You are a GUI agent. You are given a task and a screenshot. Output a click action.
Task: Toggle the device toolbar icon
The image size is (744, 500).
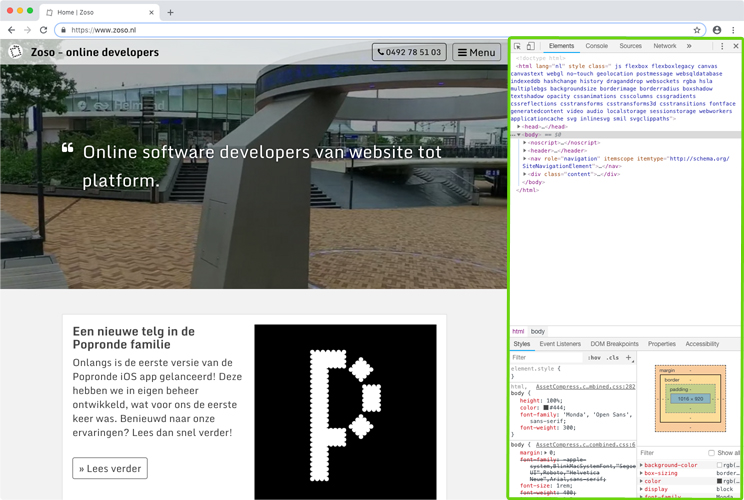pyautogui.click(x=530, y=46)
